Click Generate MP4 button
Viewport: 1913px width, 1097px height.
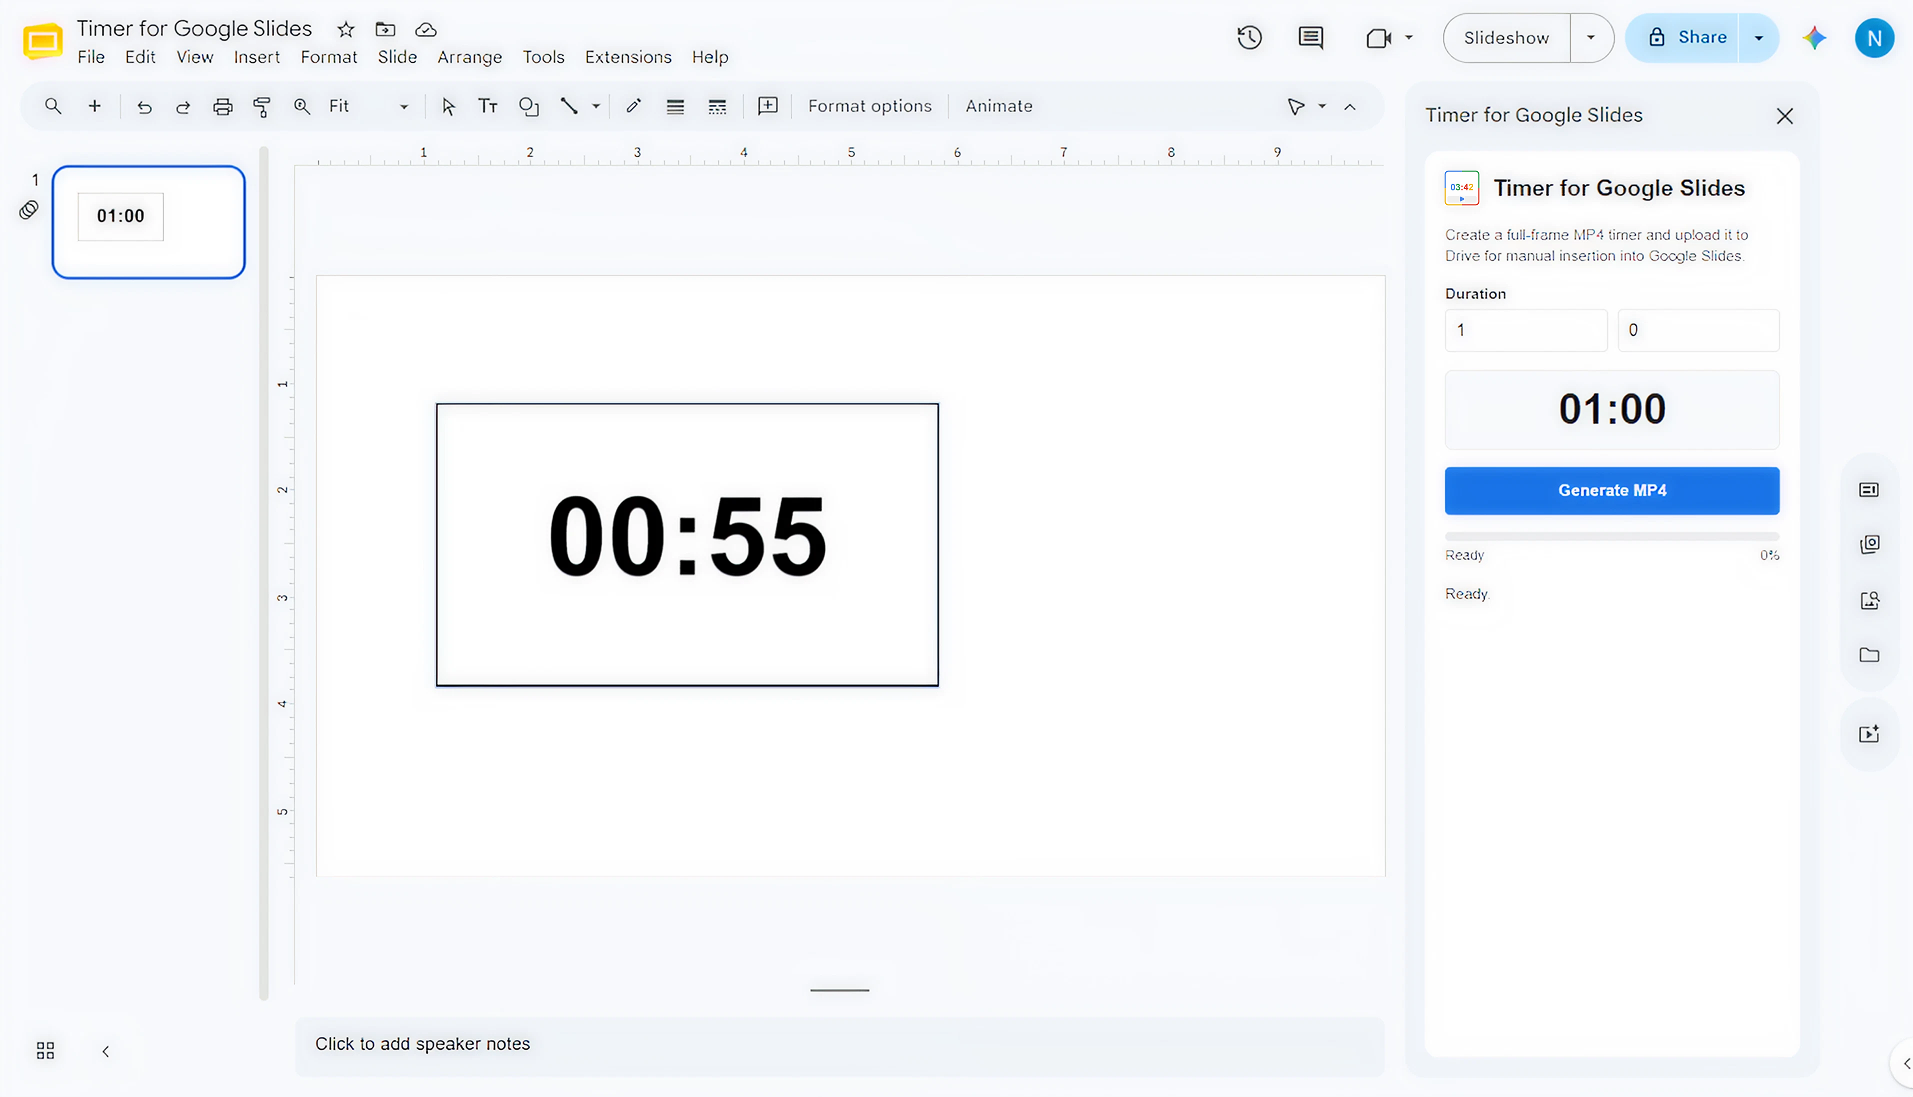[x=1612, y=491]
